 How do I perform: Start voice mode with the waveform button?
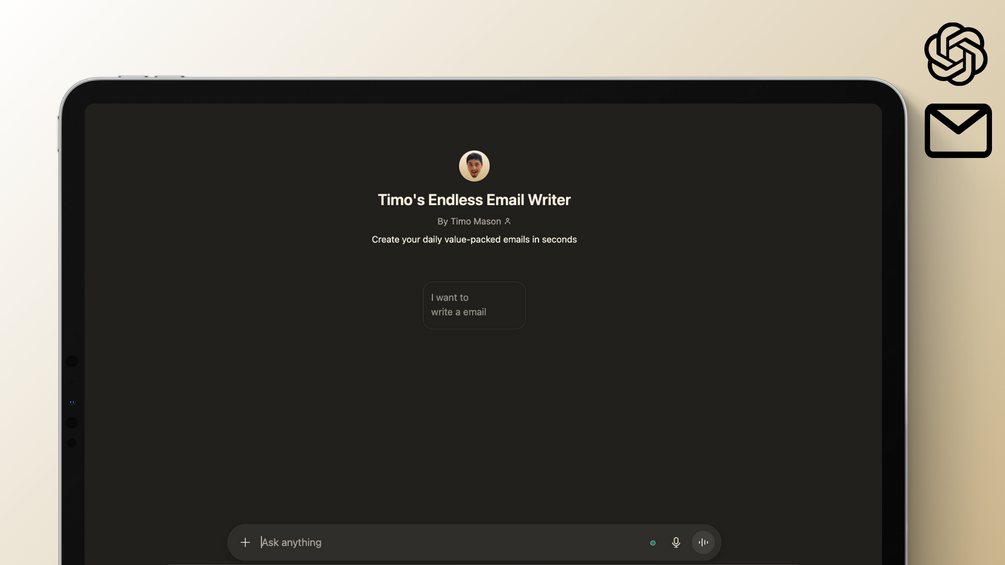point(703,543)
